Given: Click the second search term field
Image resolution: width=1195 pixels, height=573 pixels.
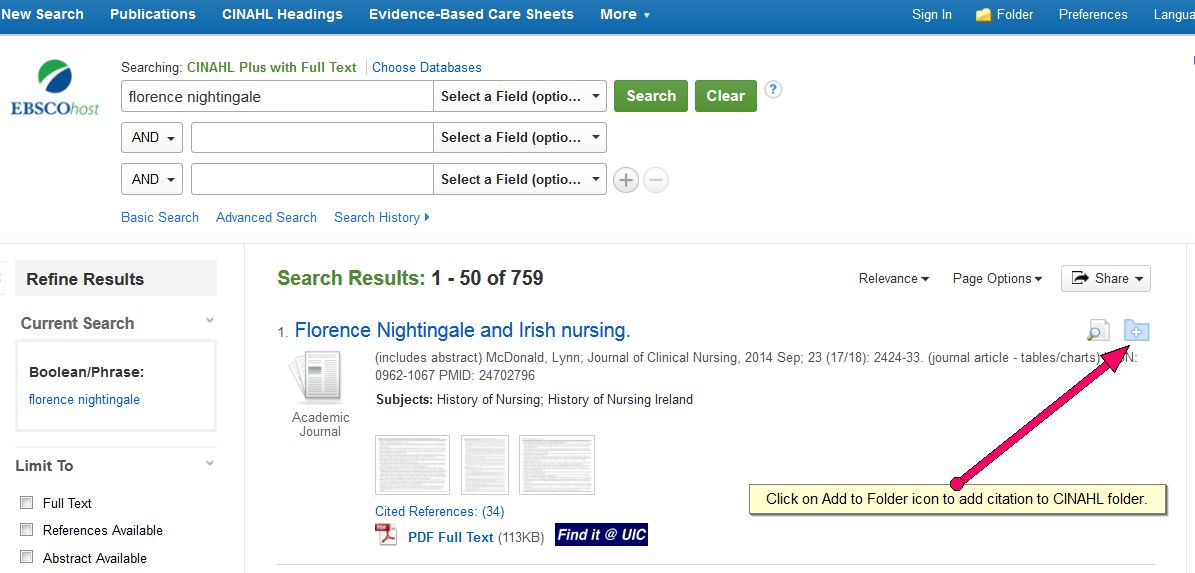Looking at the screenshot, I should [312, 138].
